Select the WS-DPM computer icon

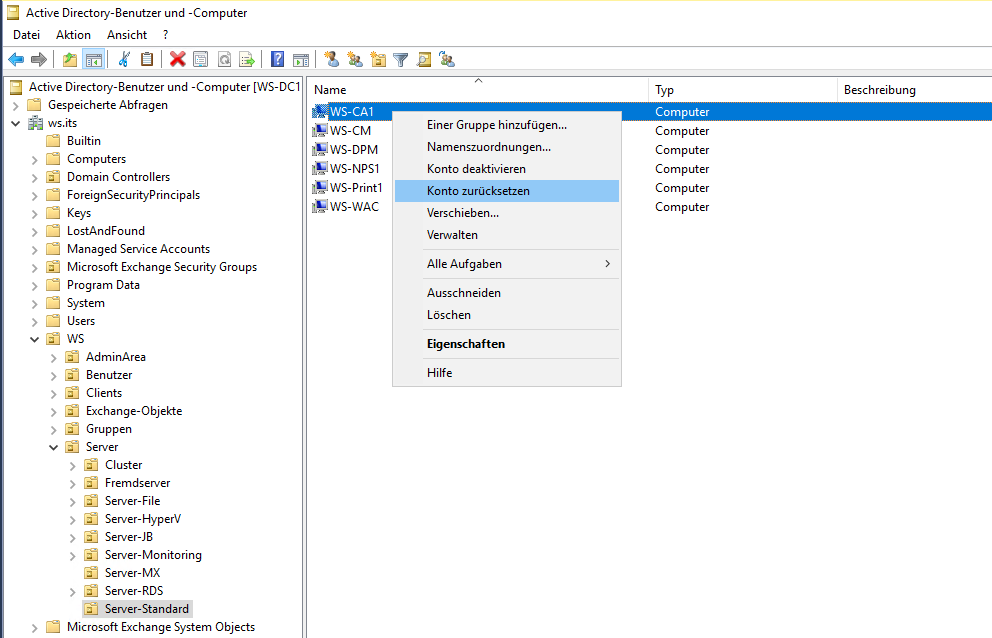[320, 150]
